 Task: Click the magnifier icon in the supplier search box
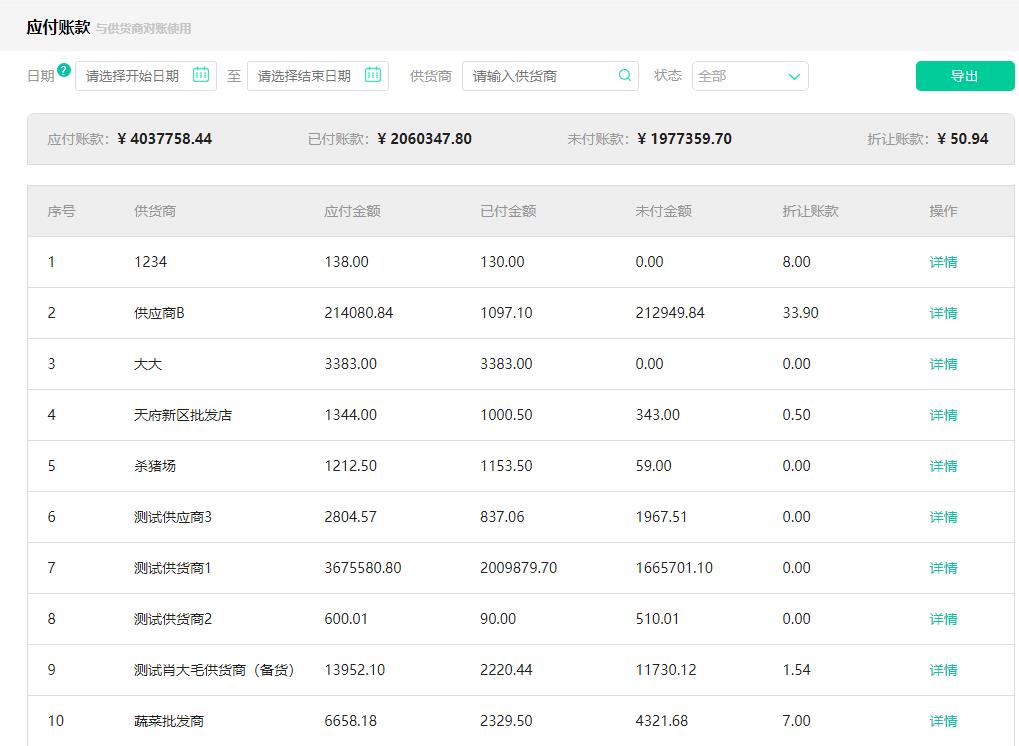[x=624, y=75]
